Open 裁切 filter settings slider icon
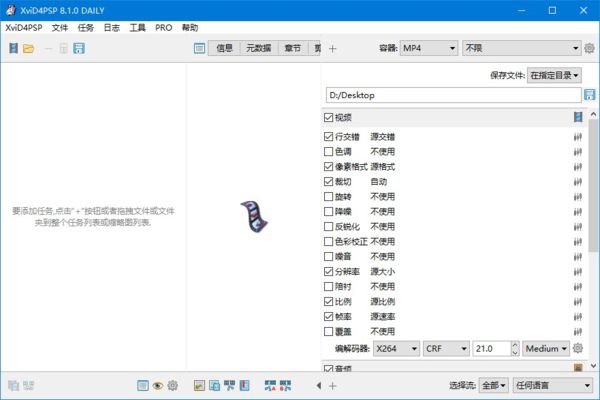The height and width of the screenshot is (400, 600). pos(578,182)
